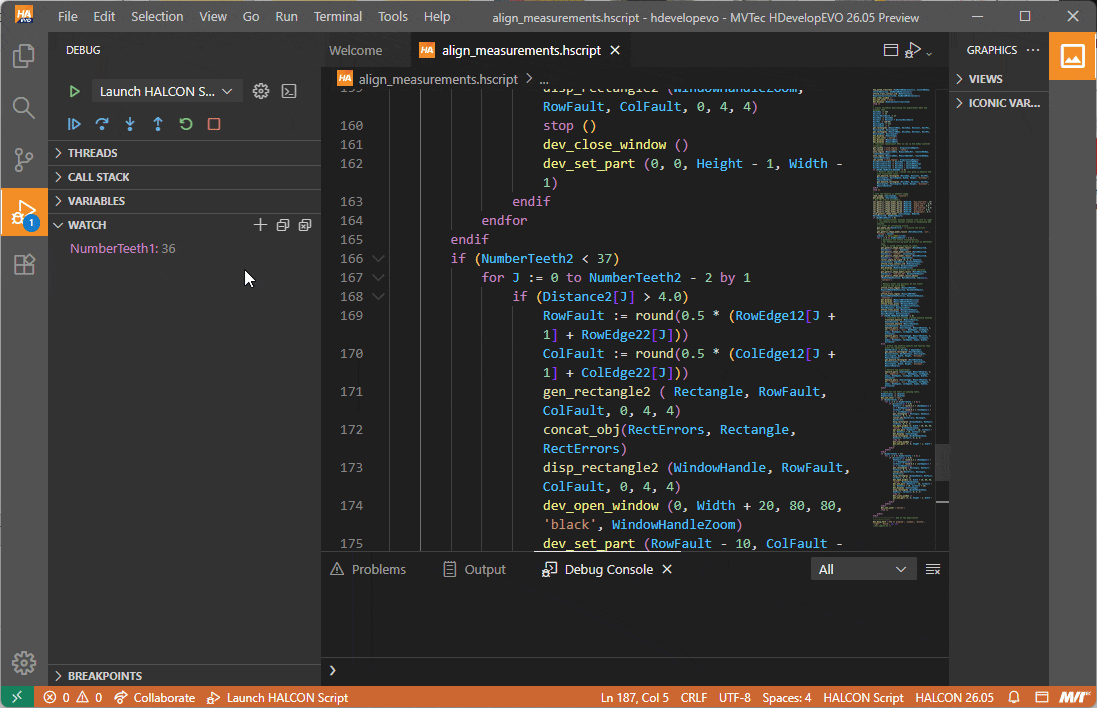Image resolution: width=1097 pixels, height=708 pixels.
Task: Open launch configuration gear icon
Action: (261, 91)
